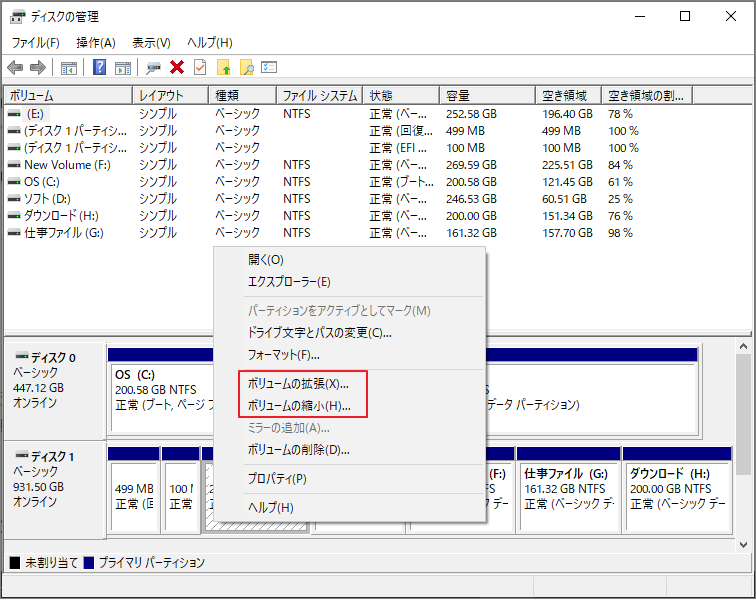Image resolution: width=756 pixels, height=599 pixels.
Task: Show/hide console tree toolbar icon
Action: click(69, 68)
